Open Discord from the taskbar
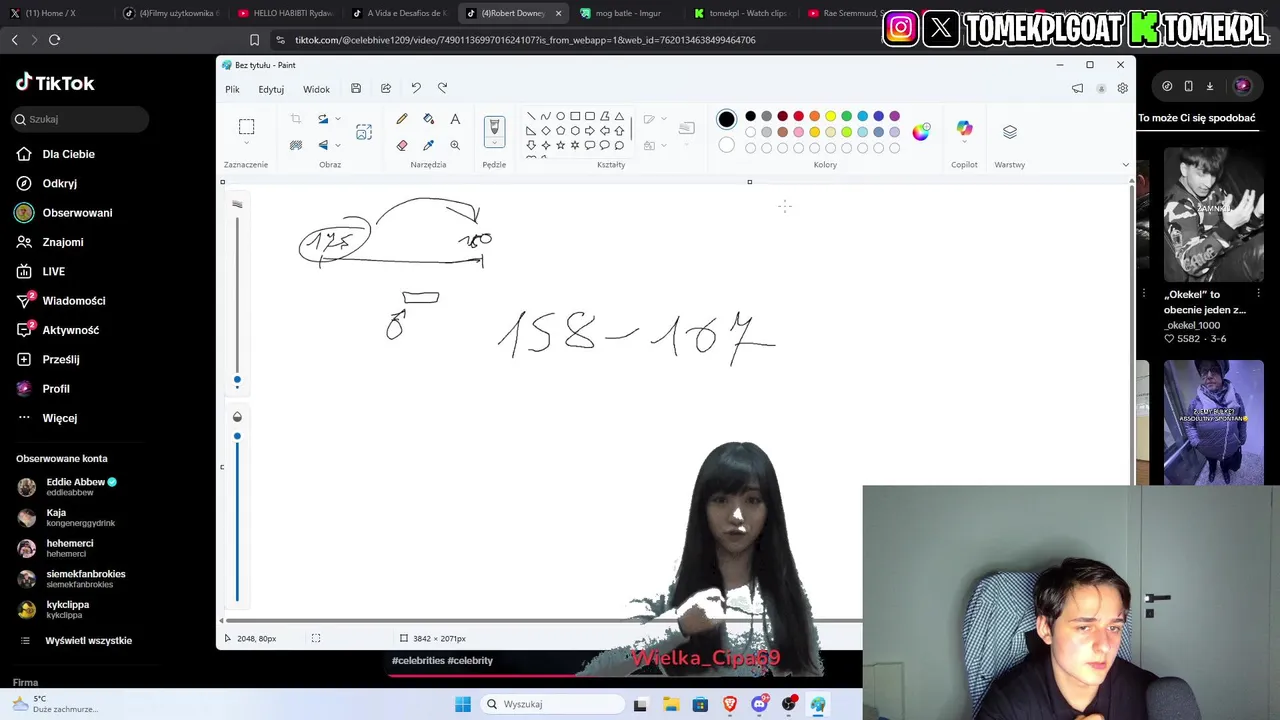This screenshot has width=1280, height=720. 759,704
